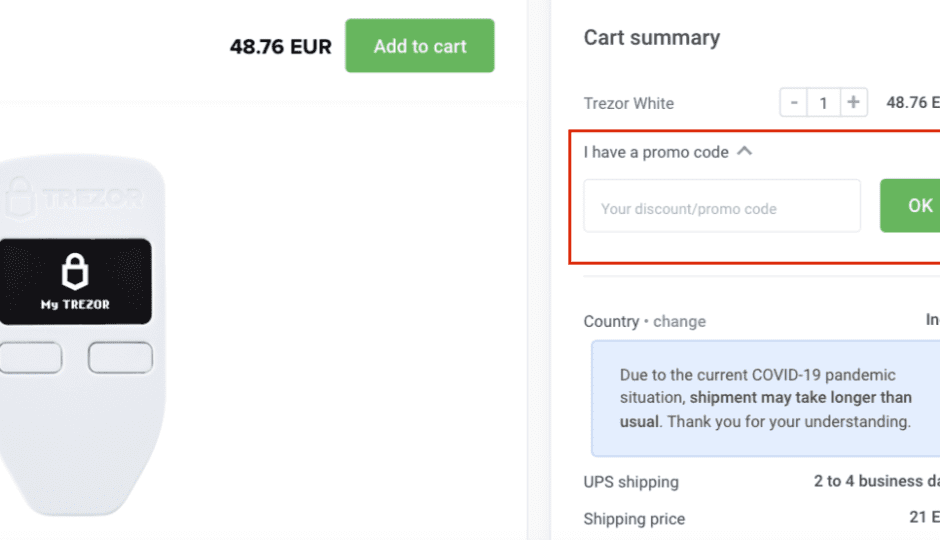Click the green Add to cart button
Screen dimensions: 940x540
click(x=420, y=46)
